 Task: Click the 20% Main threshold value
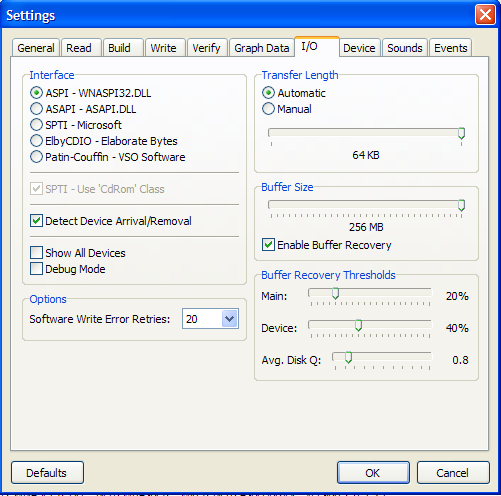click(x=457, y=296)
